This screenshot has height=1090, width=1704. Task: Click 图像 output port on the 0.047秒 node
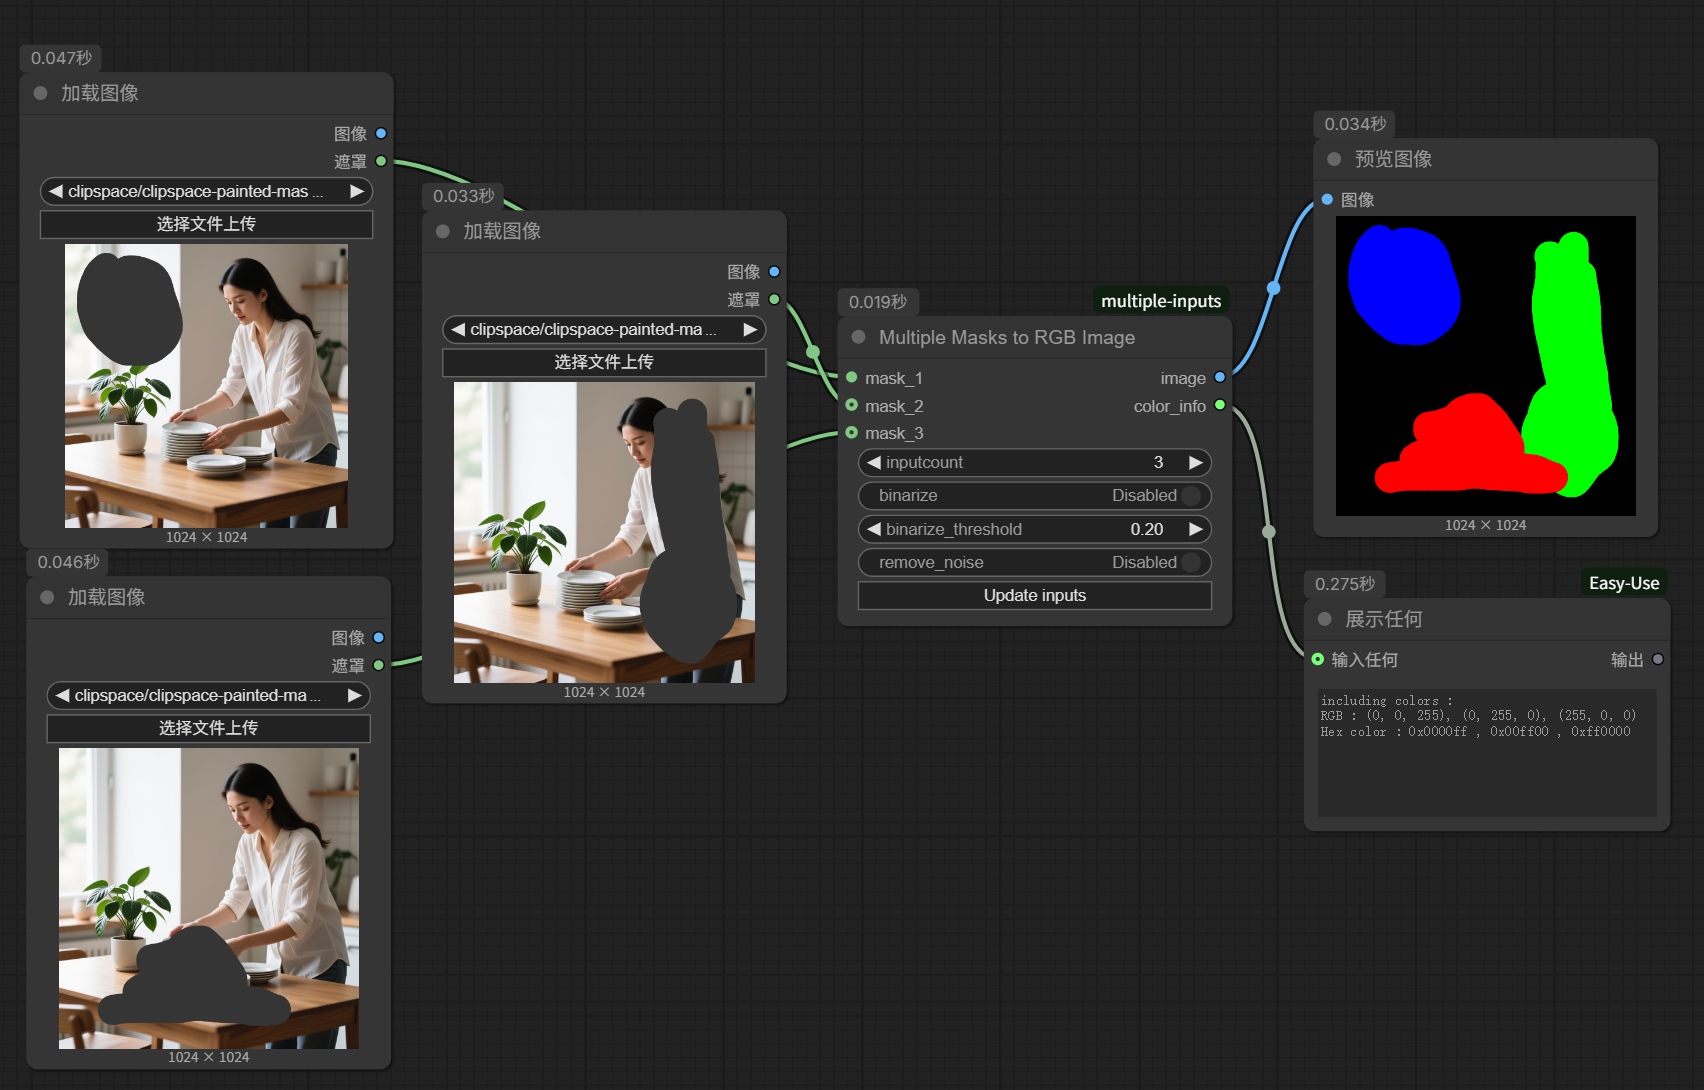tap(381, 133)
